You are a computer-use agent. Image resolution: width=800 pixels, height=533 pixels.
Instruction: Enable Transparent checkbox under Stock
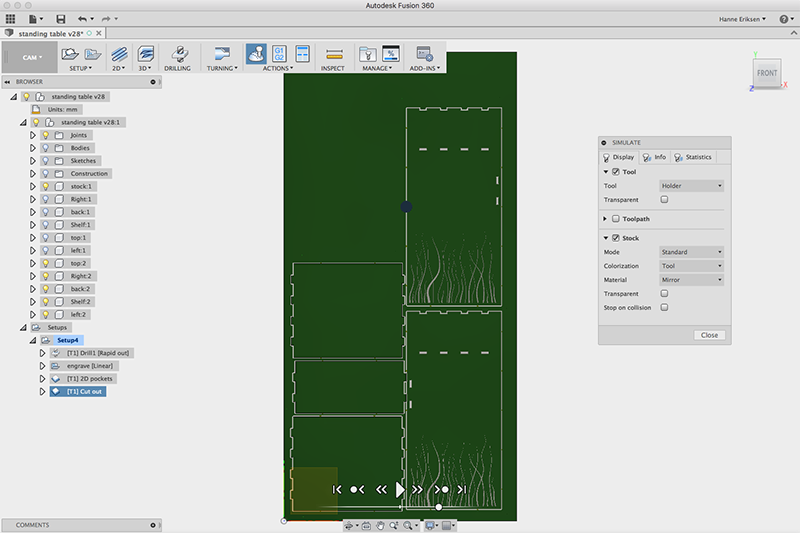click(664, 294)
